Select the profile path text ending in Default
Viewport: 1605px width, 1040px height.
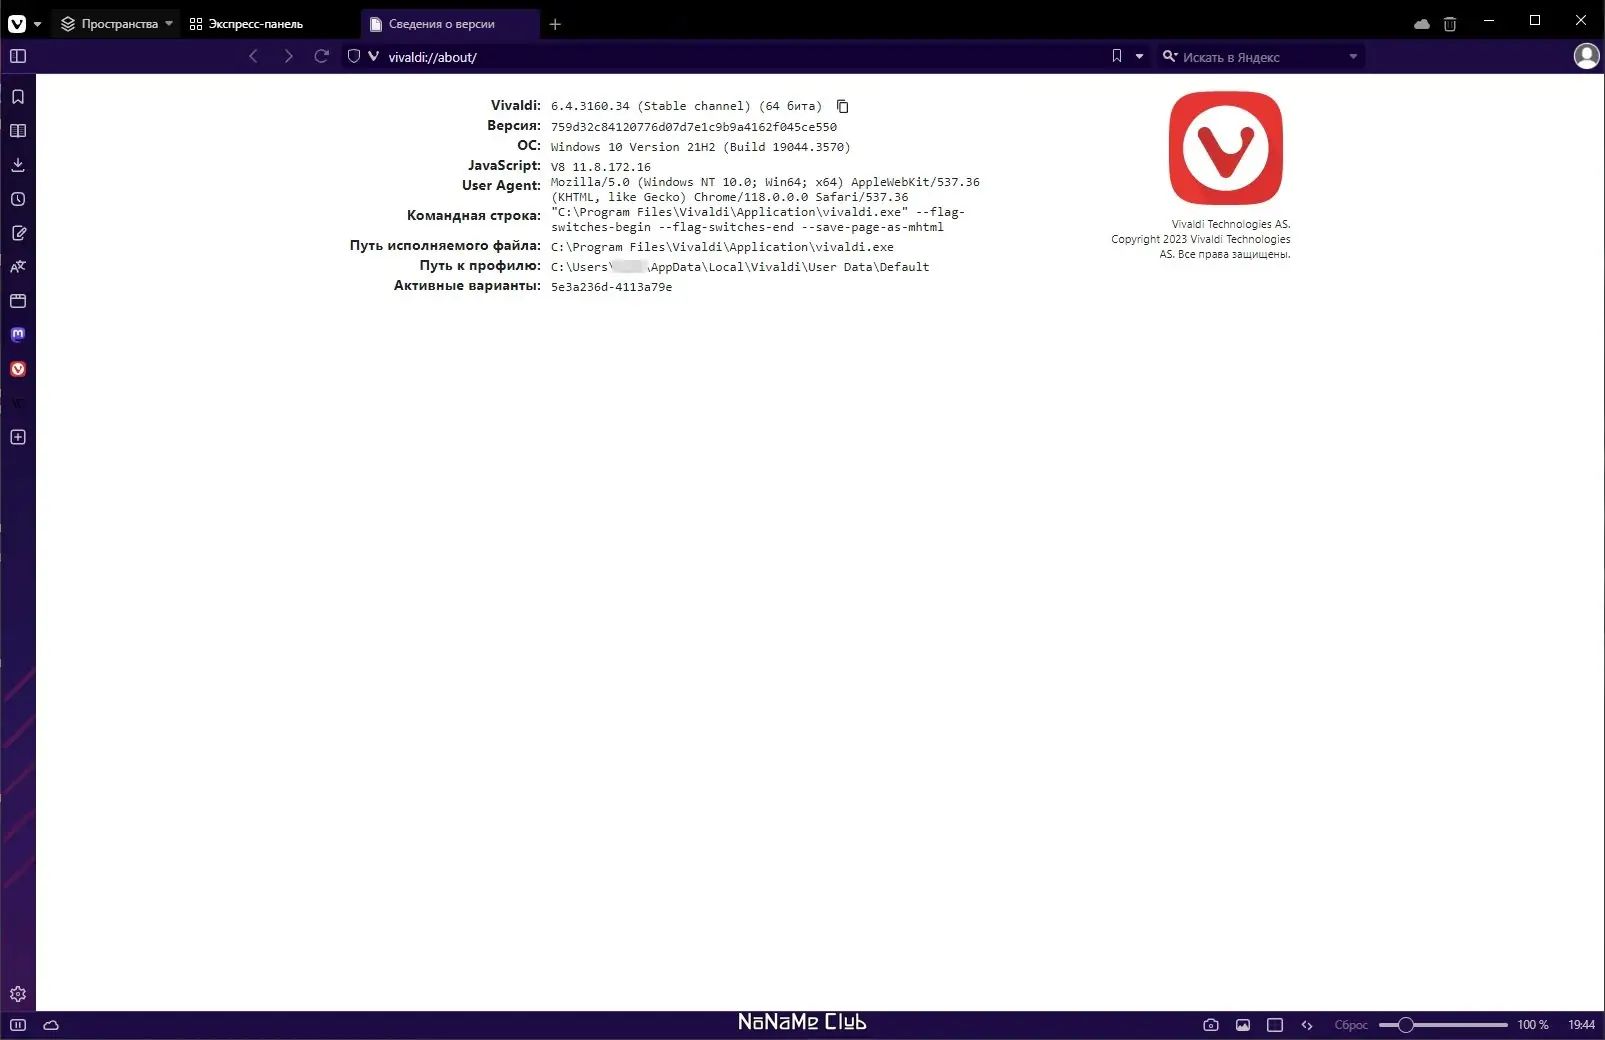pos(740,267)
